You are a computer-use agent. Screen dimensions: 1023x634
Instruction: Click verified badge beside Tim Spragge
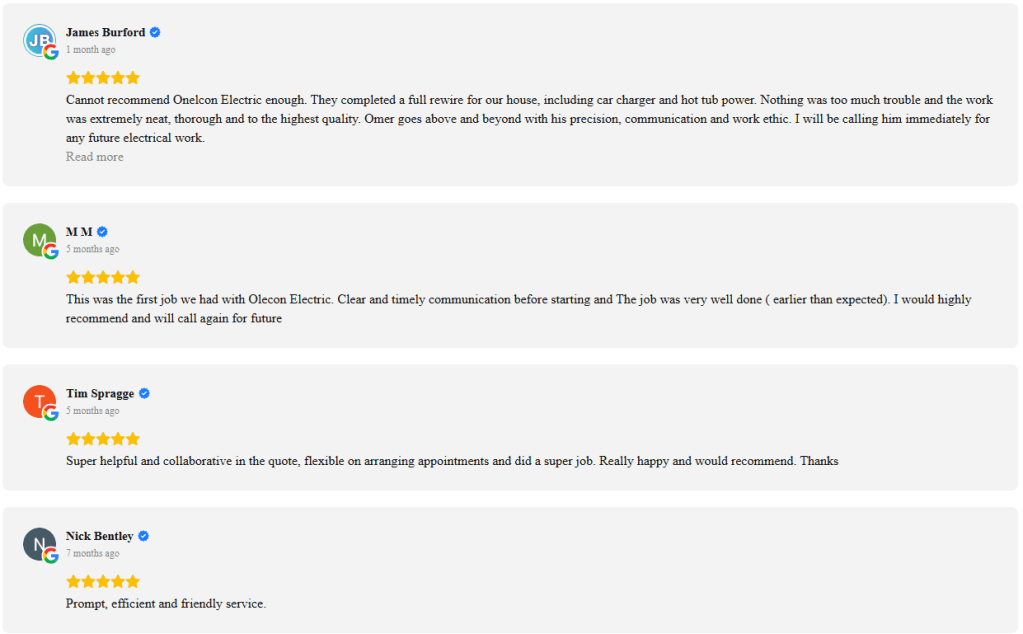pyautogui.click(x=144, y=394)
